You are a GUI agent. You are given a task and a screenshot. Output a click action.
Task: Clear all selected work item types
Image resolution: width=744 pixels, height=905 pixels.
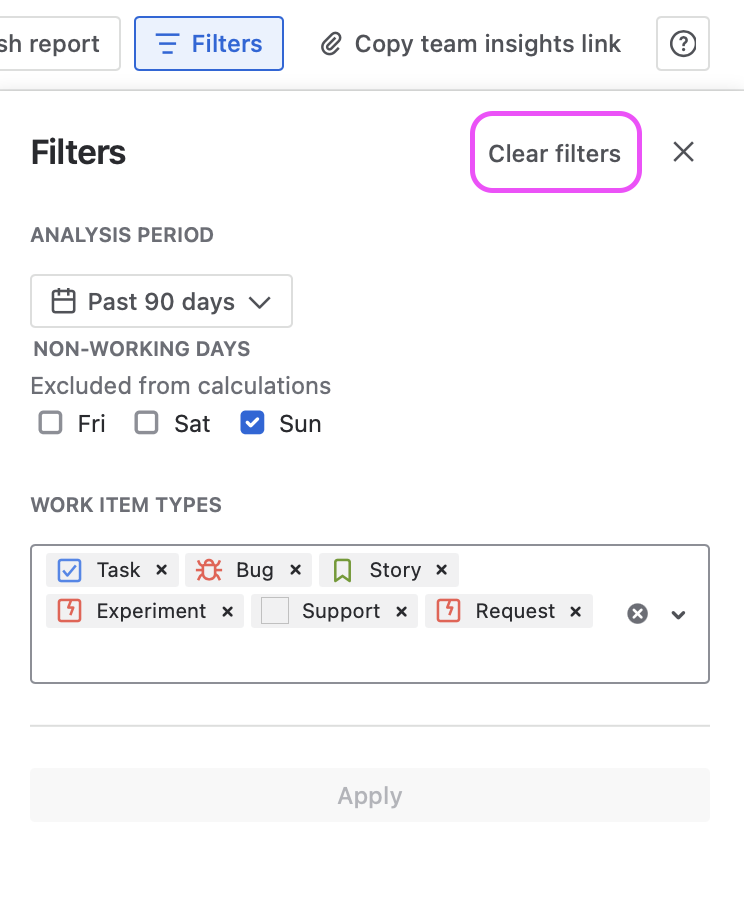click(x=637, y=614)
